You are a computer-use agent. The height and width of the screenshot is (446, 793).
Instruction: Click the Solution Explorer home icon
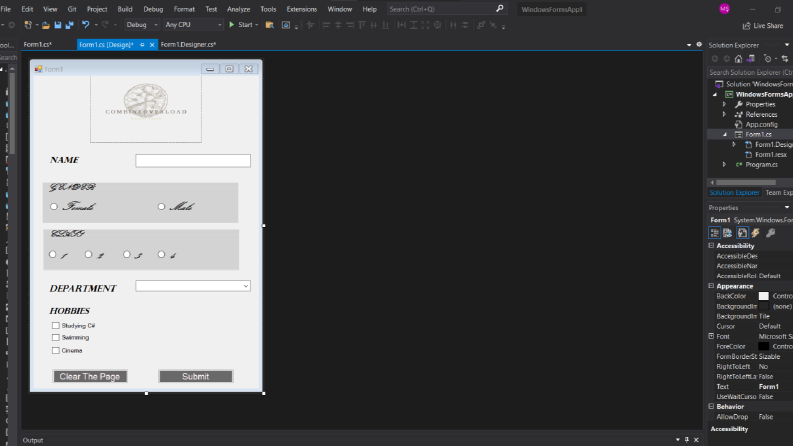[738, 59]
